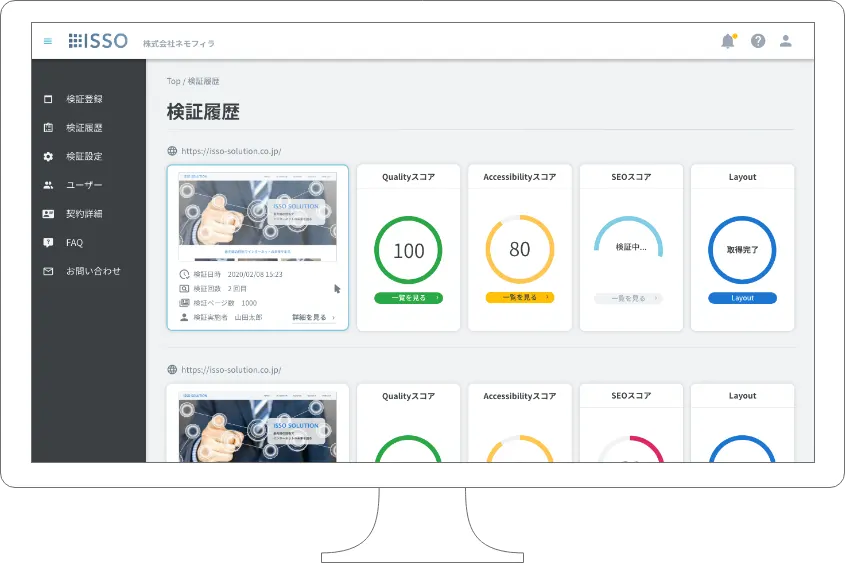Click the お問い合わせ envelope icon
Screen dimensions: 845x563
coord(48,272)
